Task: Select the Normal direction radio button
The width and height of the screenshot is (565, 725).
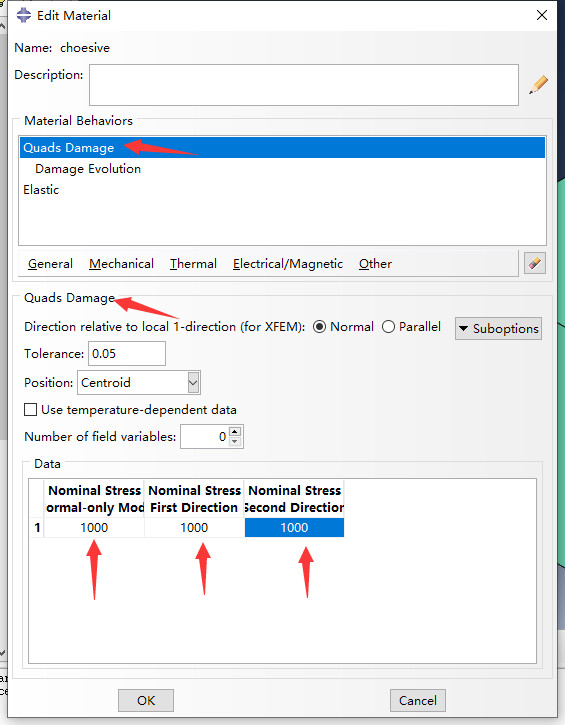Action: tap(319, 327)
